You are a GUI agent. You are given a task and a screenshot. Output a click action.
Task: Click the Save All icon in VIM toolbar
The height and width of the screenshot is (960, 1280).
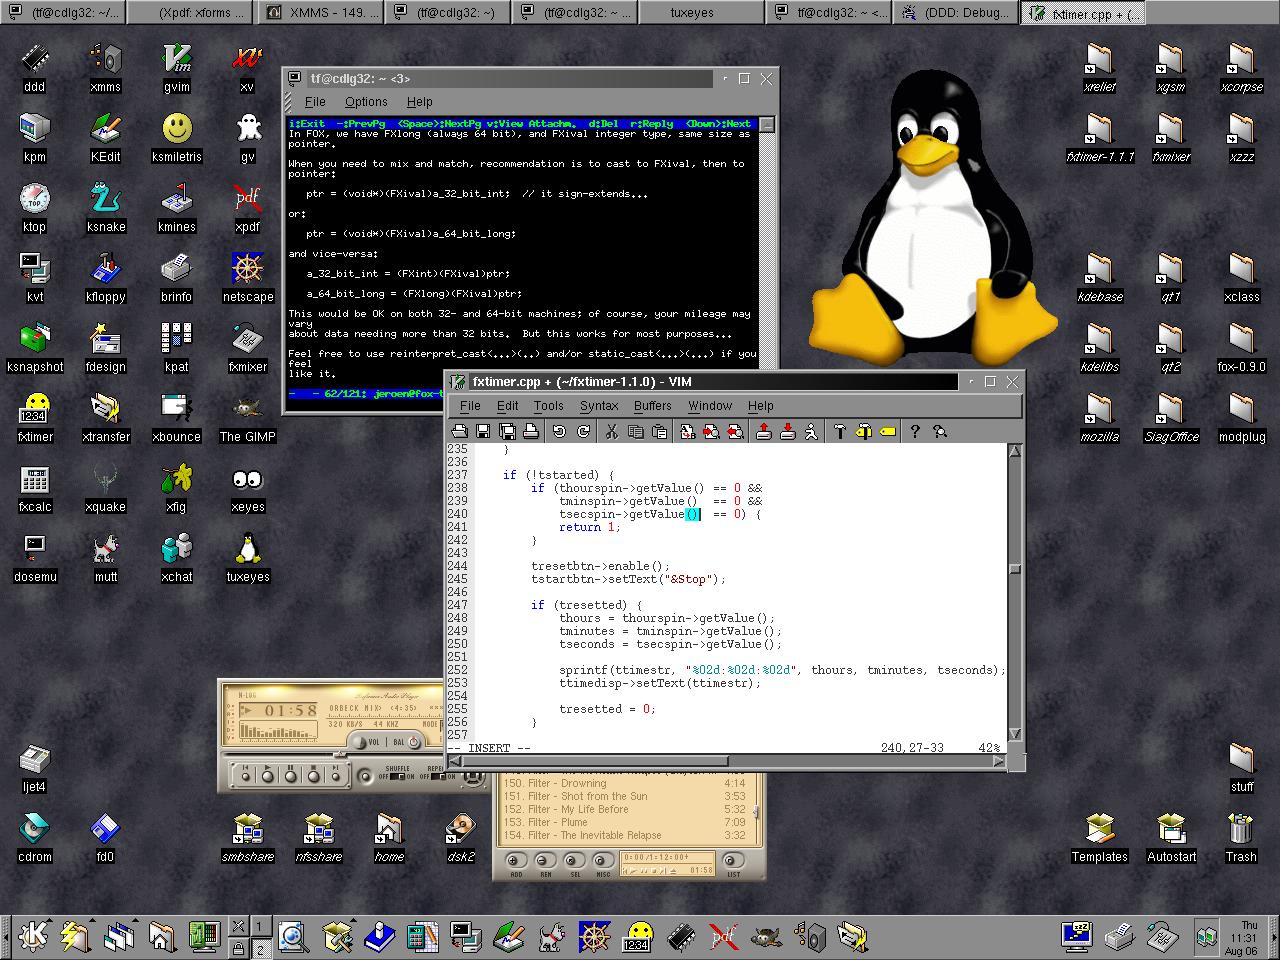click(507, 431)
